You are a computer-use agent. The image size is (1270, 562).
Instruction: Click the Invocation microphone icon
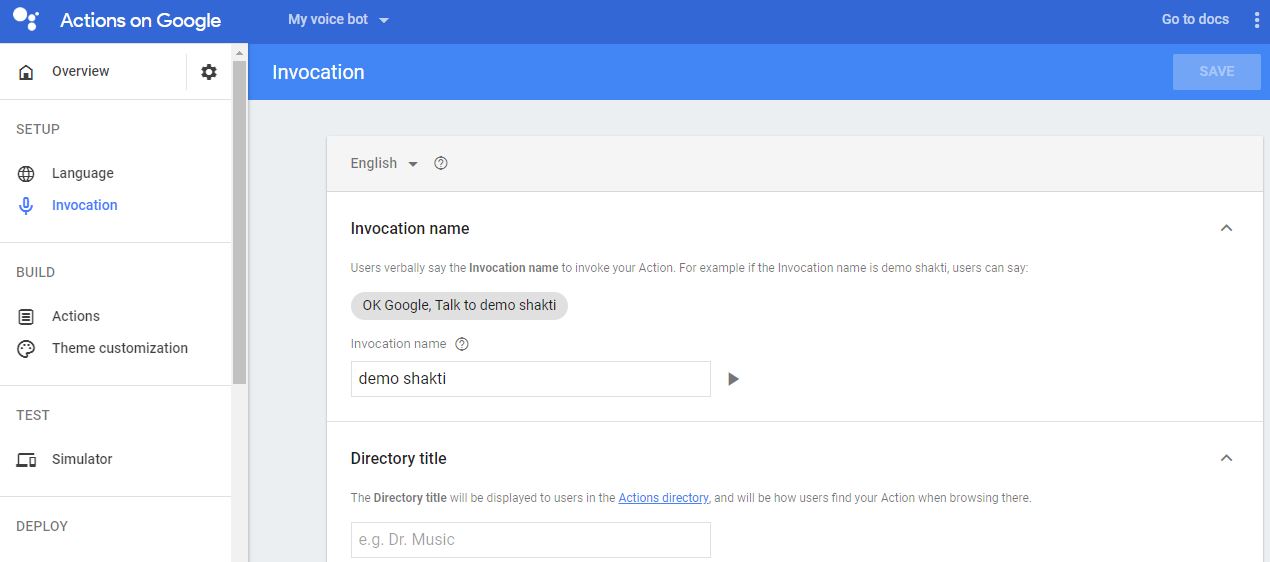[26, 206]
